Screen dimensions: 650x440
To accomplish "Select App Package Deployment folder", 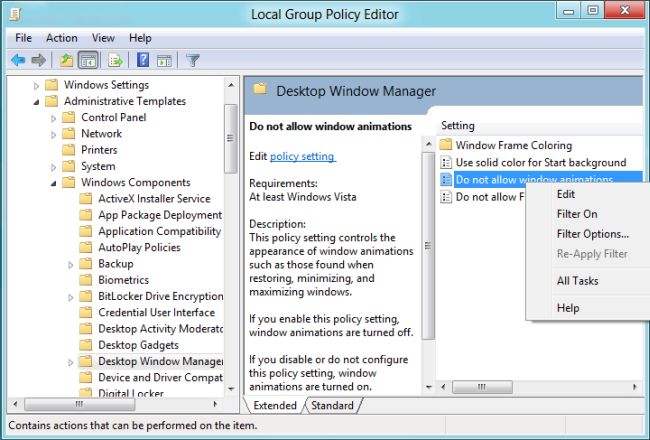I will 160,215.
